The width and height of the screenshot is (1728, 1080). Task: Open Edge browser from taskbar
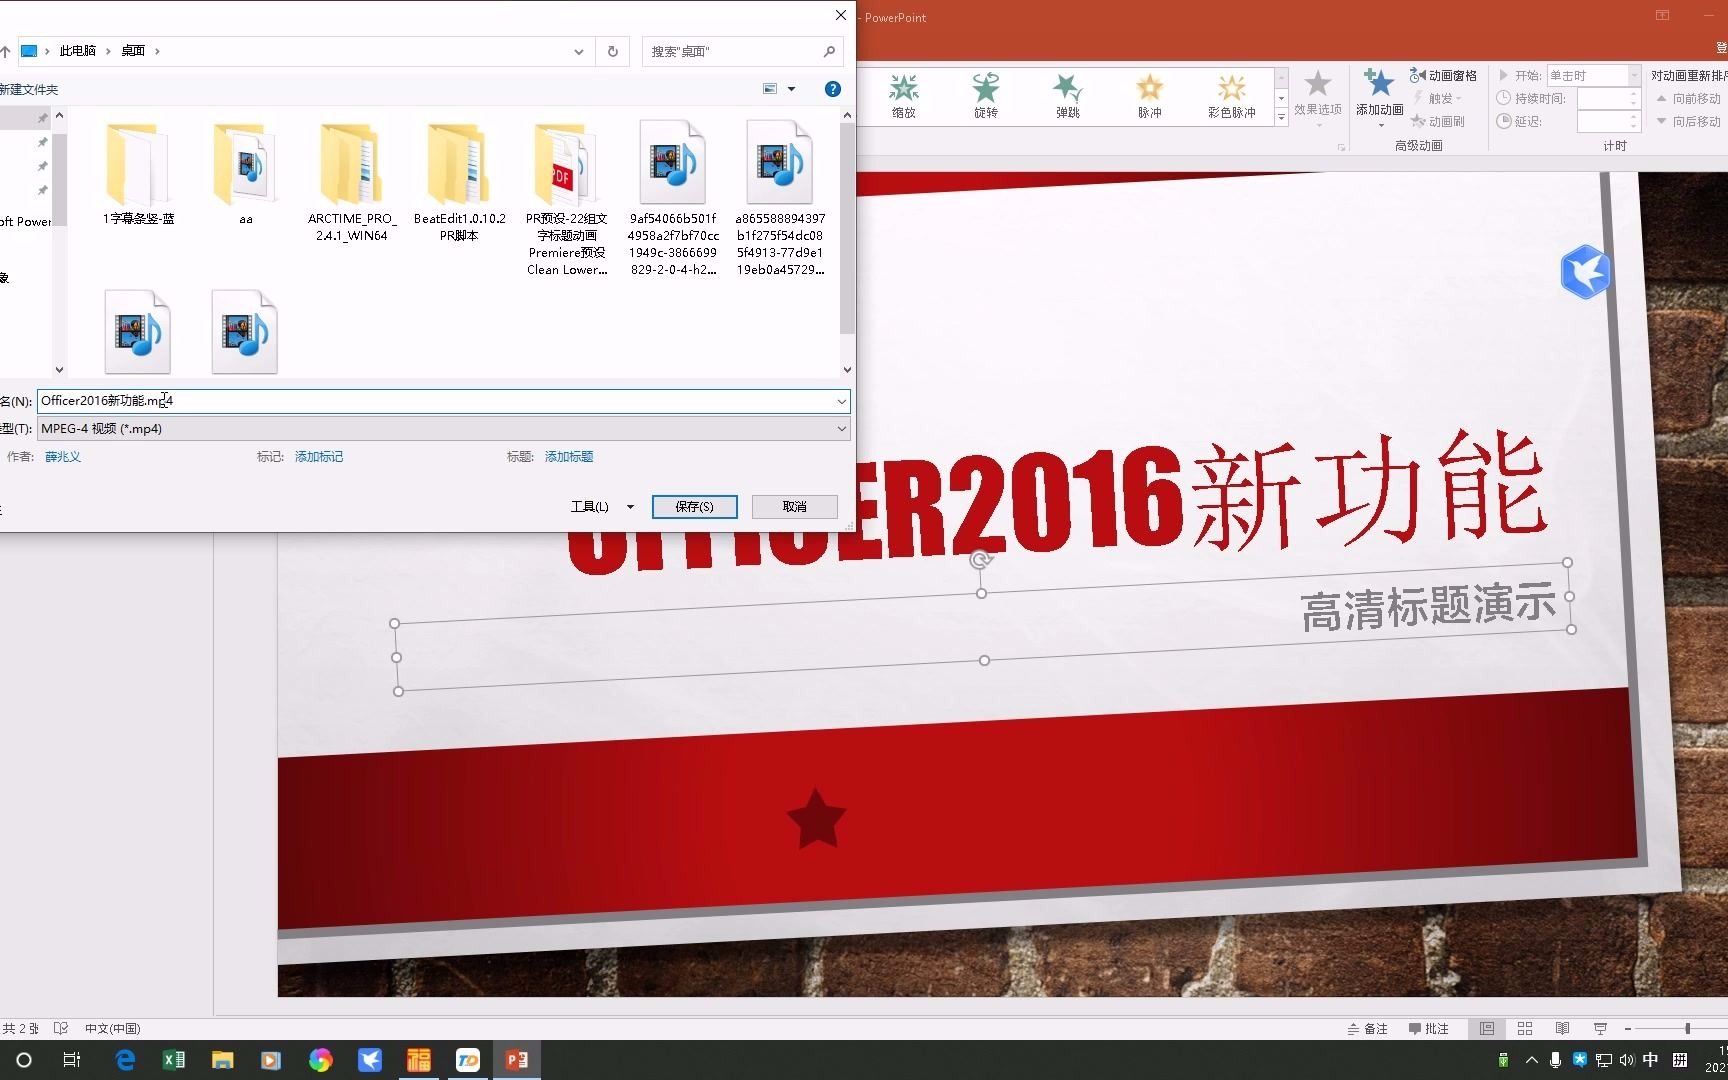tap(125, 1060)
